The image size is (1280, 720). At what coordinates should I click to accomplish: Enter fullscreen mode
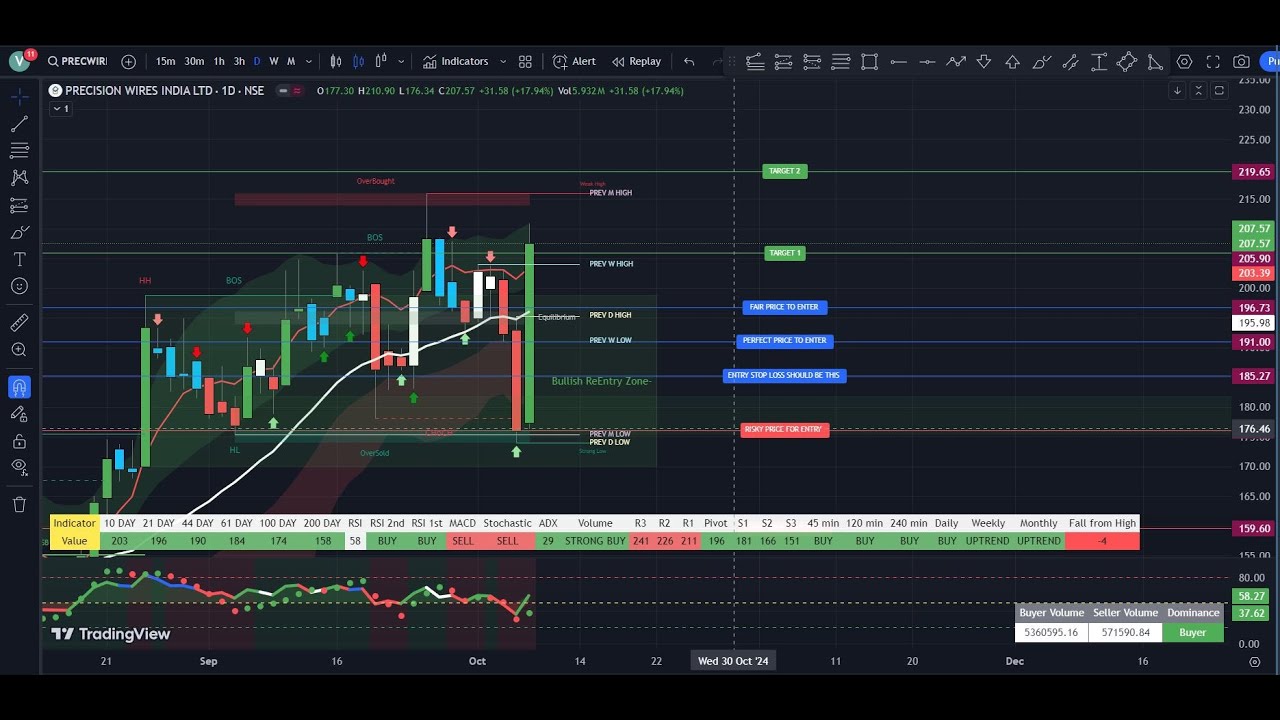pos(1213,61)
